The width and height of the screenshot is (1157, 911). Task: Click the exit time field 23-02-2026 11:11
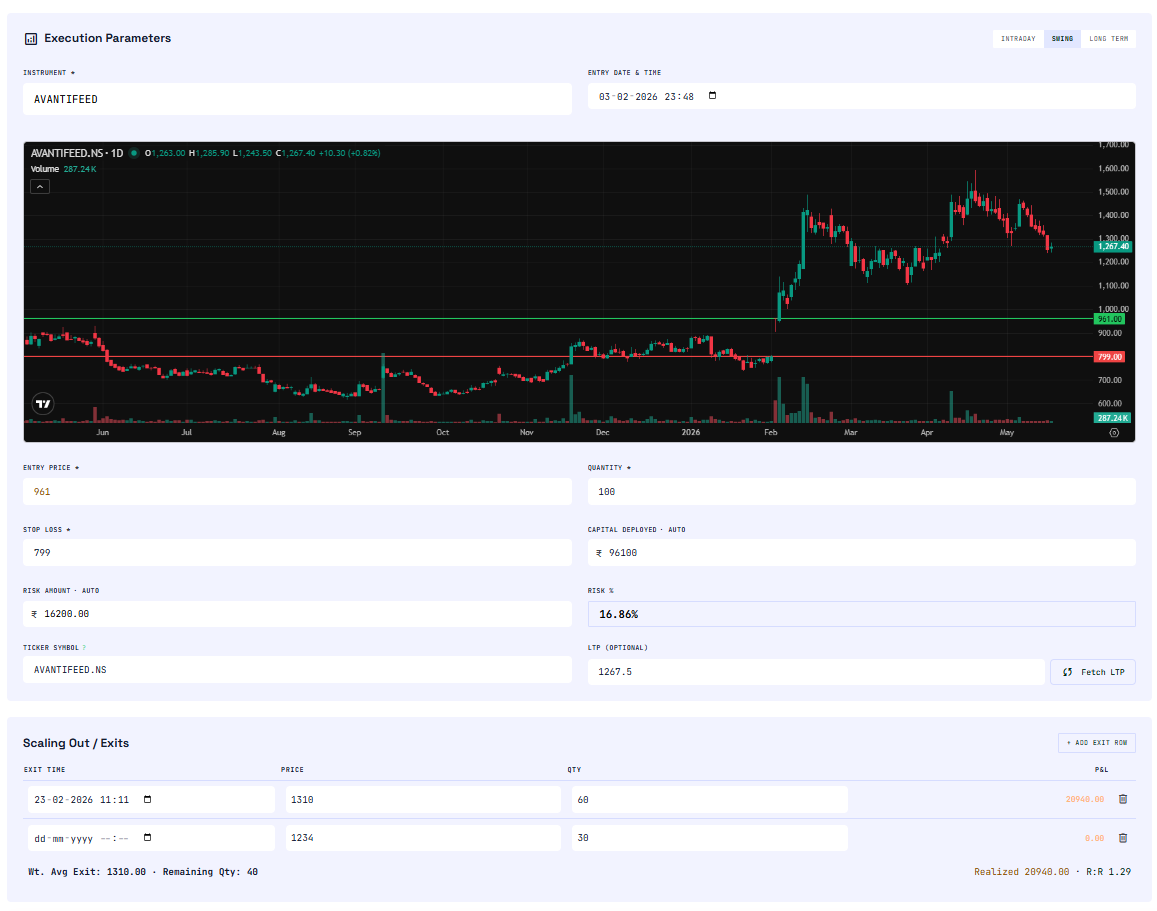coord(151,800)
